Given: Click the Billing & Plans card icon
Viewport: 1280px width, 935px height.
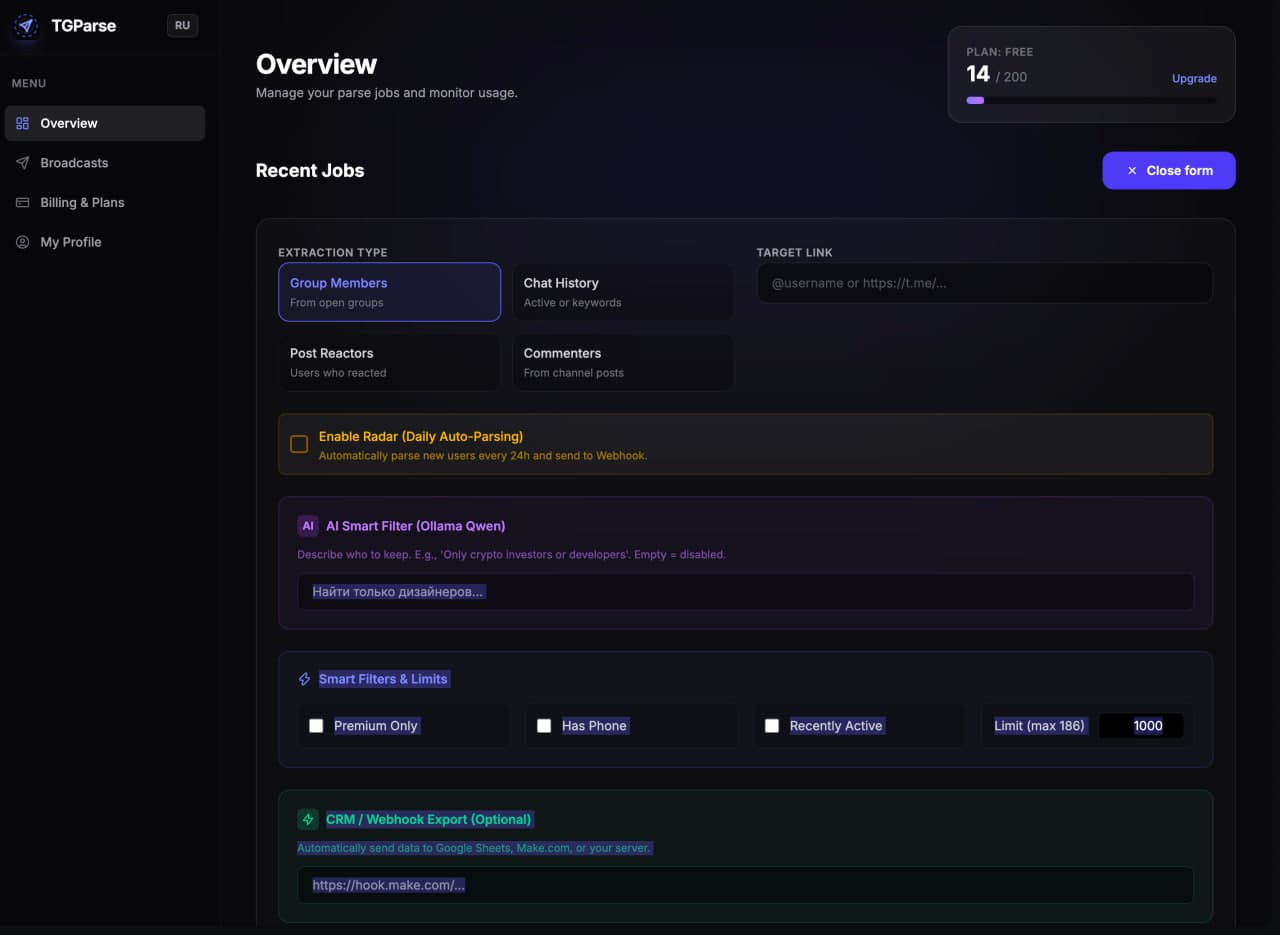Looking at the screenshot, I should (x=22, y=202).
